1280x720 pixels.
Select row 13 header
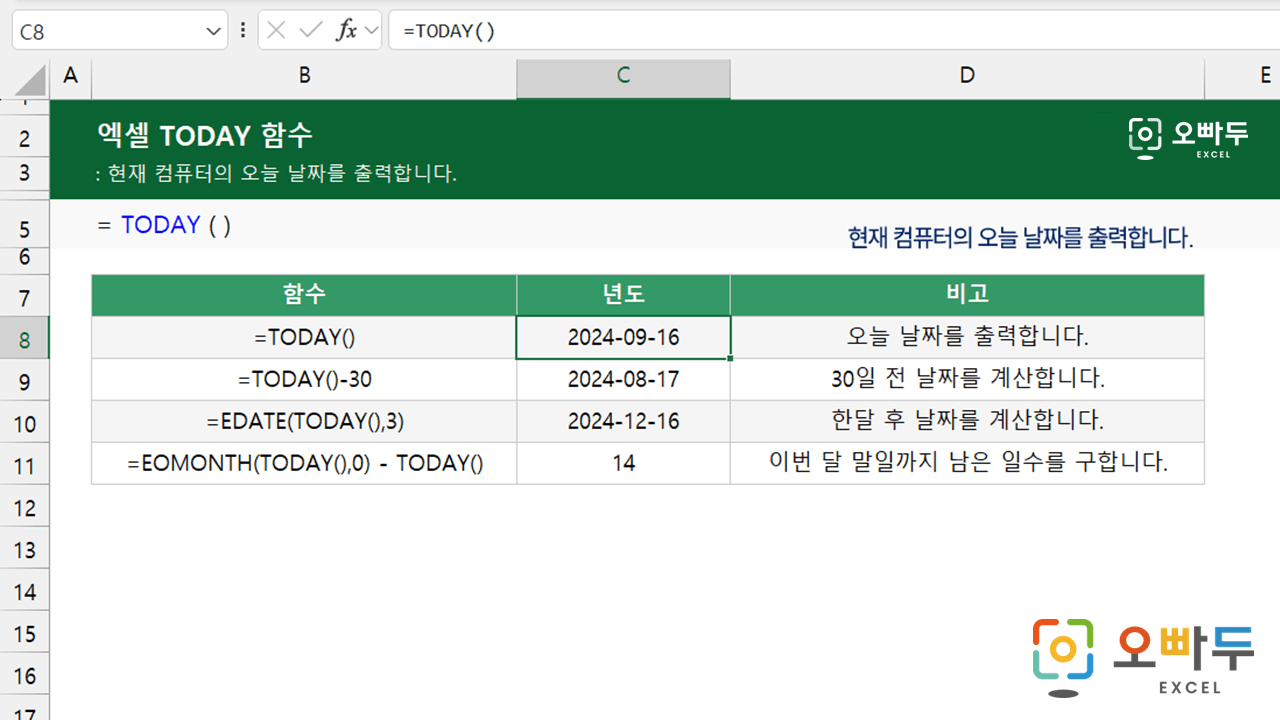pyautogui.click(x=24, y=550)
